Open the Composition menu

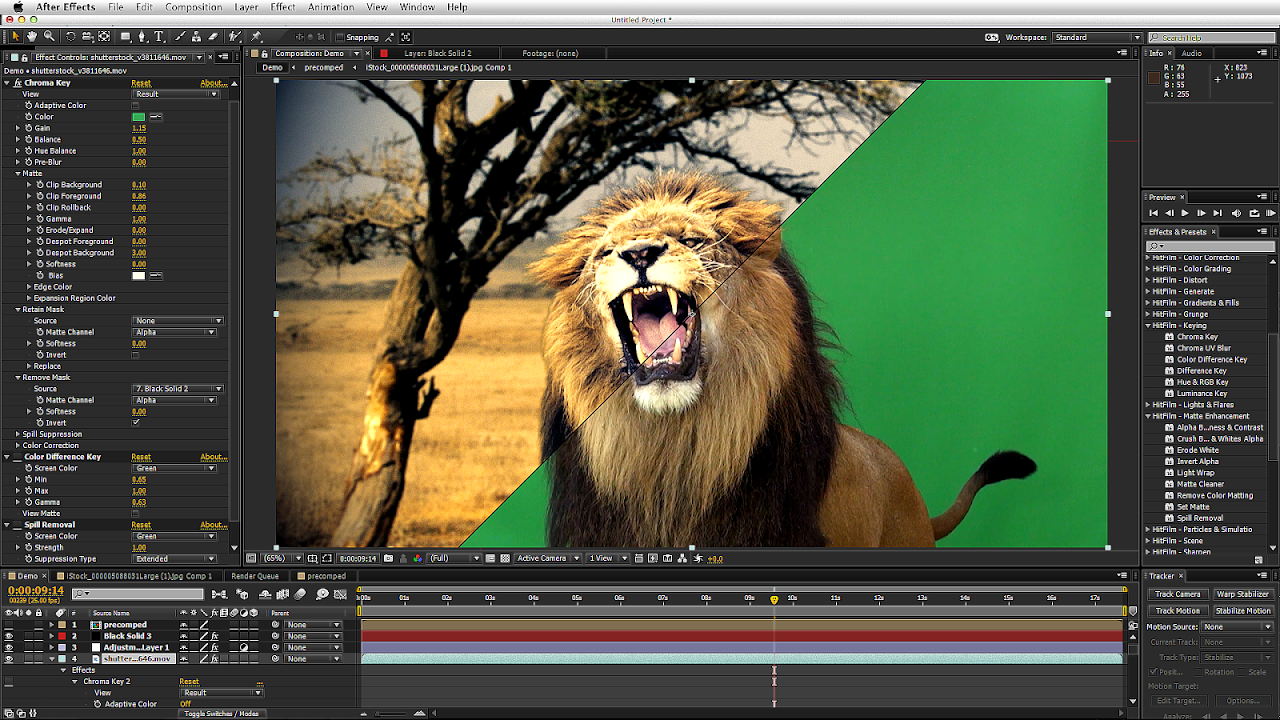point(194,7)
